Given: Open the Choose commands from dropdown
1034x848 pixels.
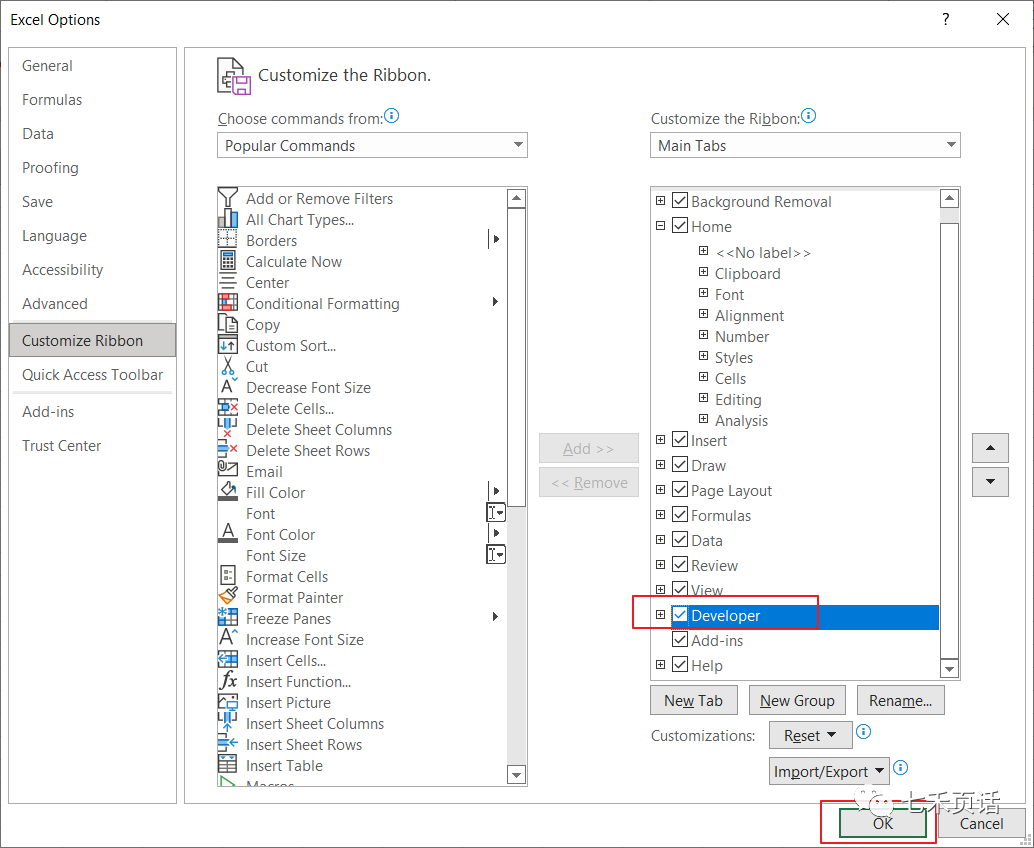Looking at the screenshot, I should 372,145.
